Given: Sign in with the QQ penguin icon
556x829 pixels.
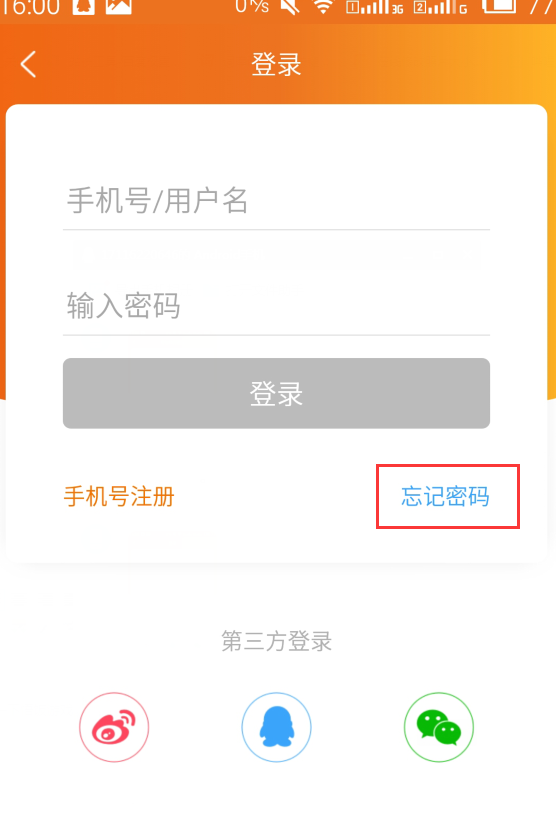Looking at the screenshot, I should (276, 727).
